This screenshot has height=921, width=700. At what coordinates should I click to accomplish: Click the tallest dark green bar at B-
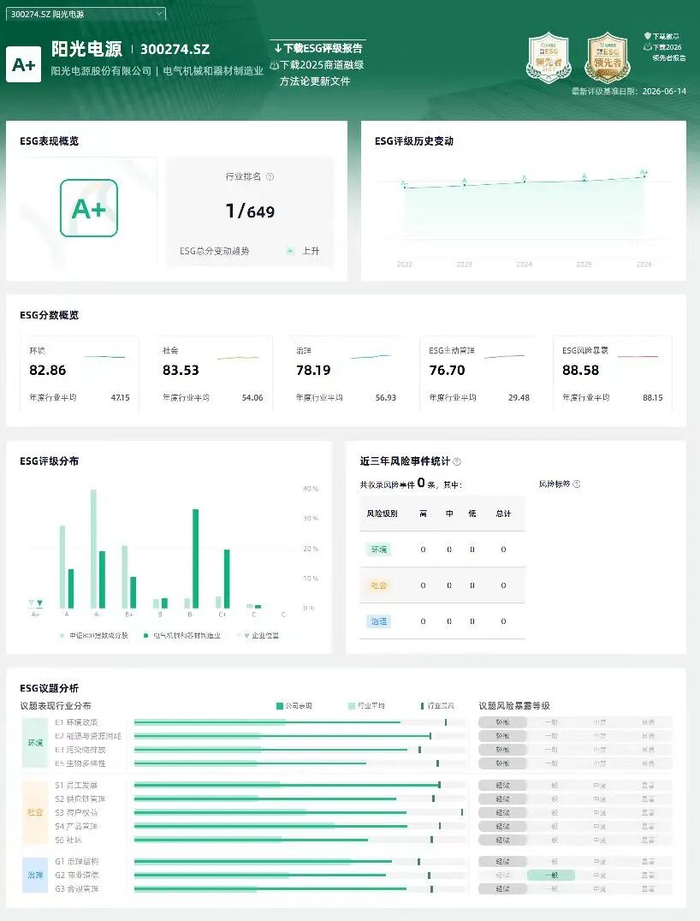pos(196,559)
